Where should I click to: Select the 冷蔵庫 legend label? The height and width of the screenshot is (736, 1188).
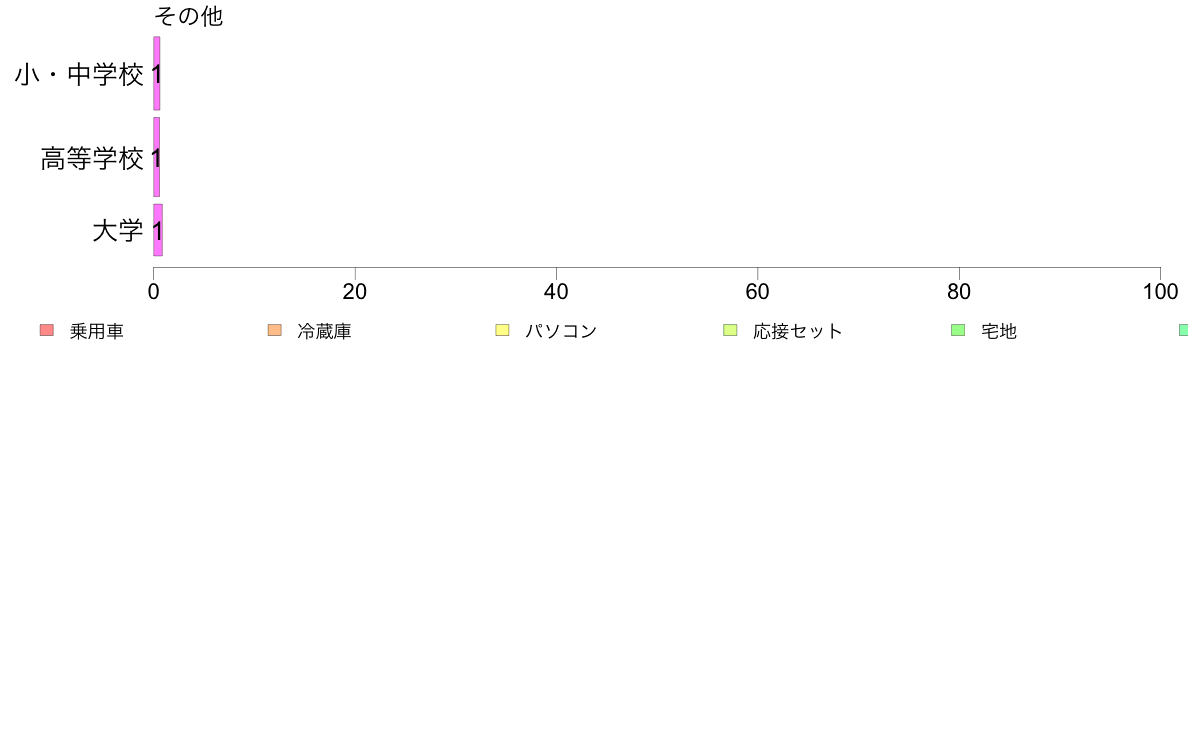[x=324, y=331]
